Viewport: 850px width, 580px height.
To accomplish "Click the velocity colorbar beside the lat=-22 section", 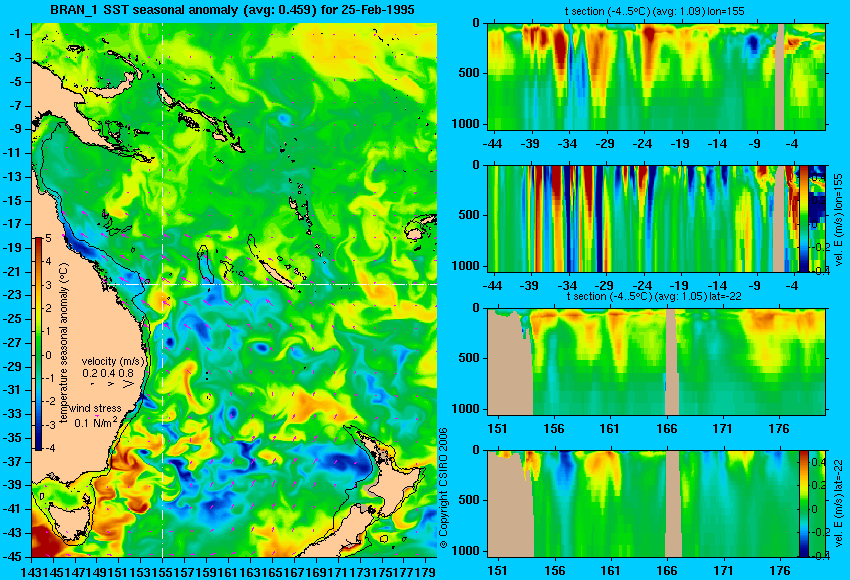I will click(x=804, y=504).
